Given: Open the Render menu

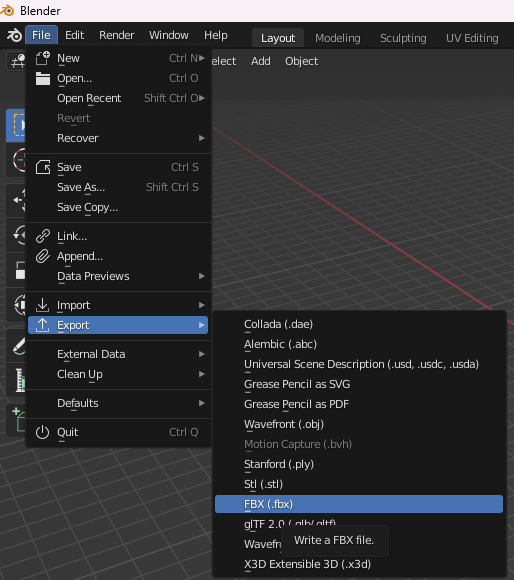Looking at the screenshot, I should click(x=116, y=35).
